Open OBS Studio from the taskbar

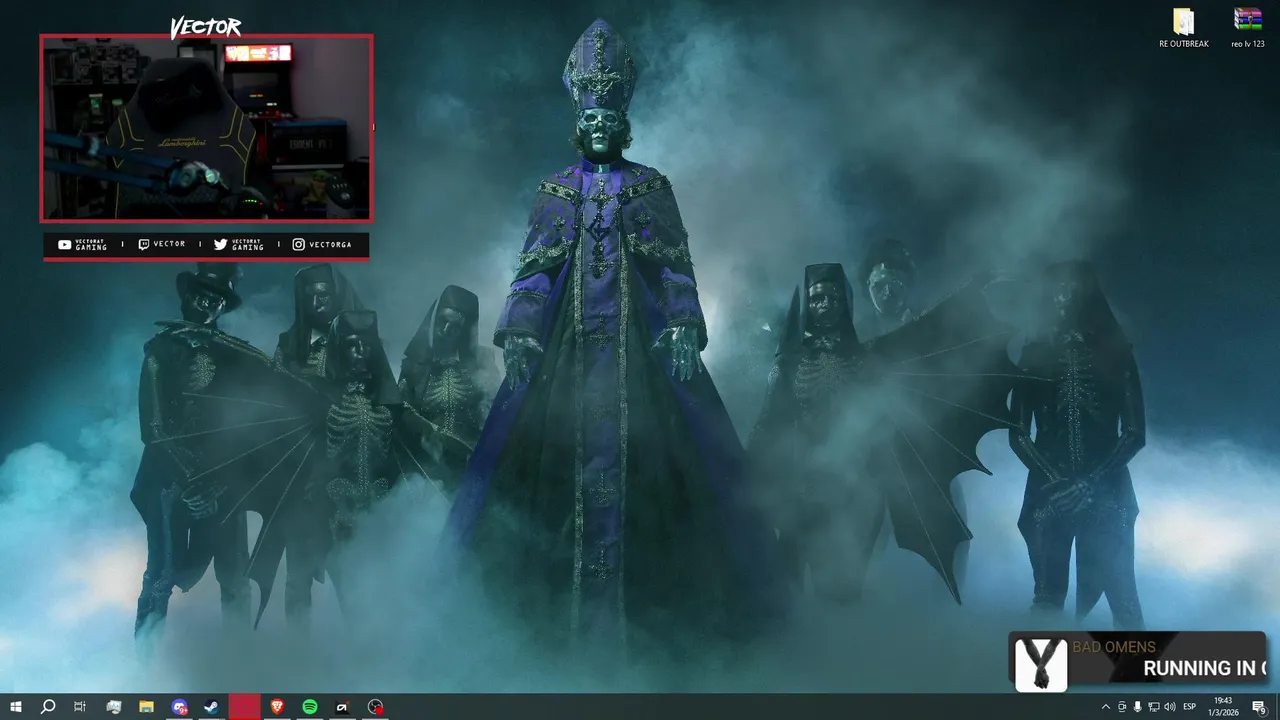375,707
